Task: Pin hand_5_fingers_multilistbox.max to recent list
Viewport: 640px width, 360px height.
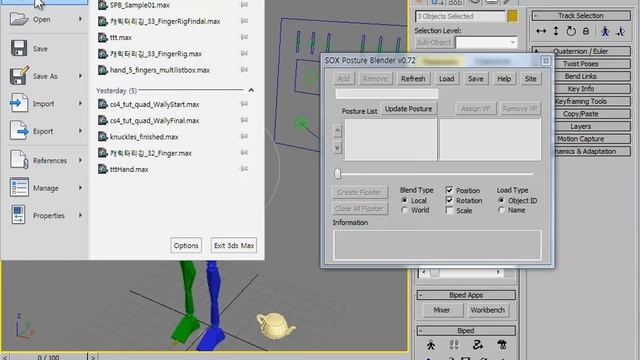Action: point(244,70)
